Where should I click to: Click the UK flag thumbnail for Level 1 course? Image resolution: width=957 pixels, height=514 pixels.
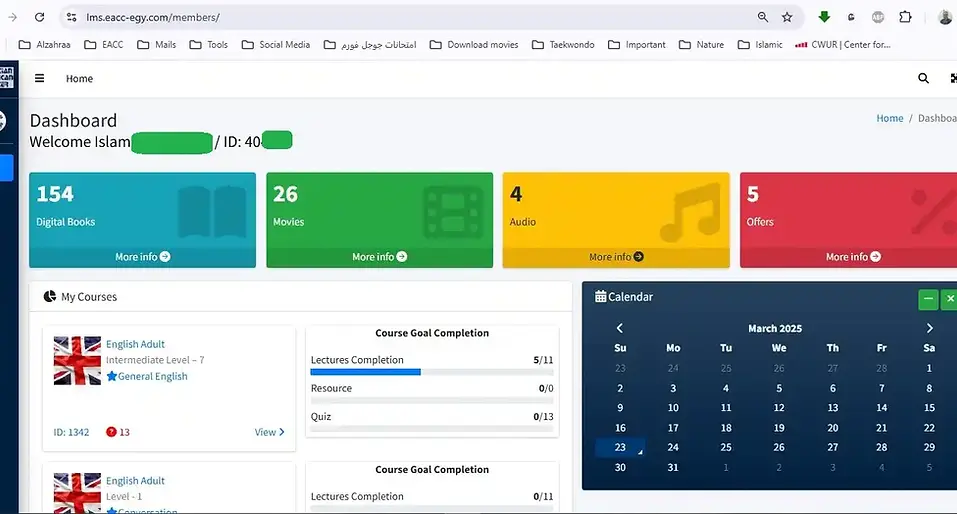pos(78,493)
